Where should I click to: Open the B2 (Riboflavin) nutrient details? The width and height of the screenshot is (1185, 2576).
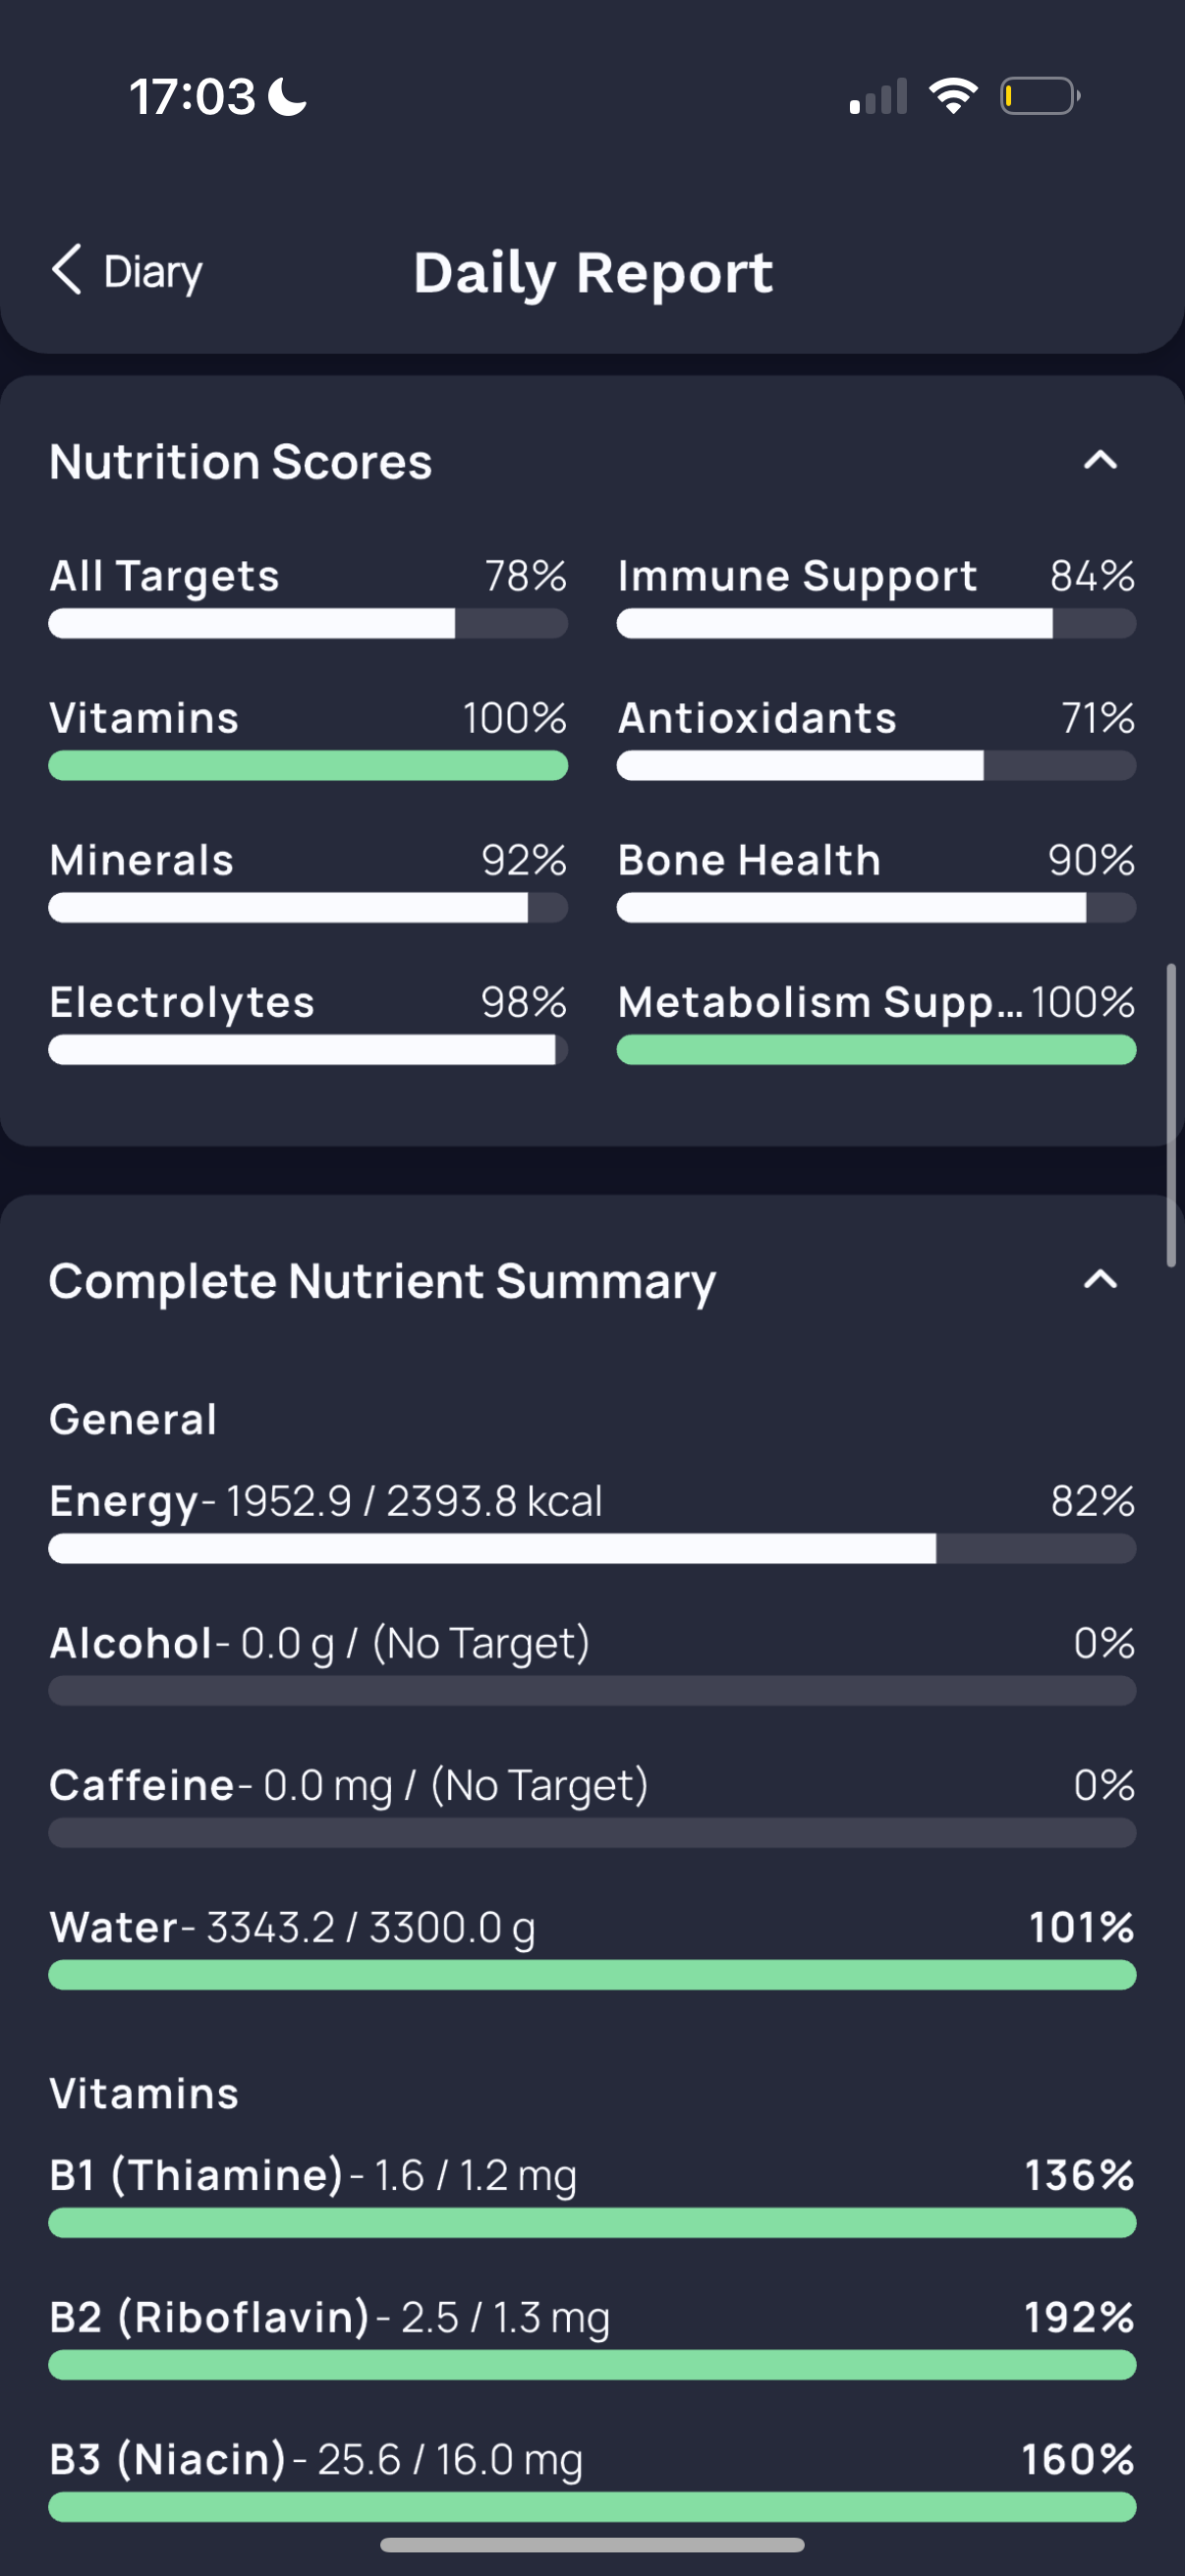[x=592, y=2337]
